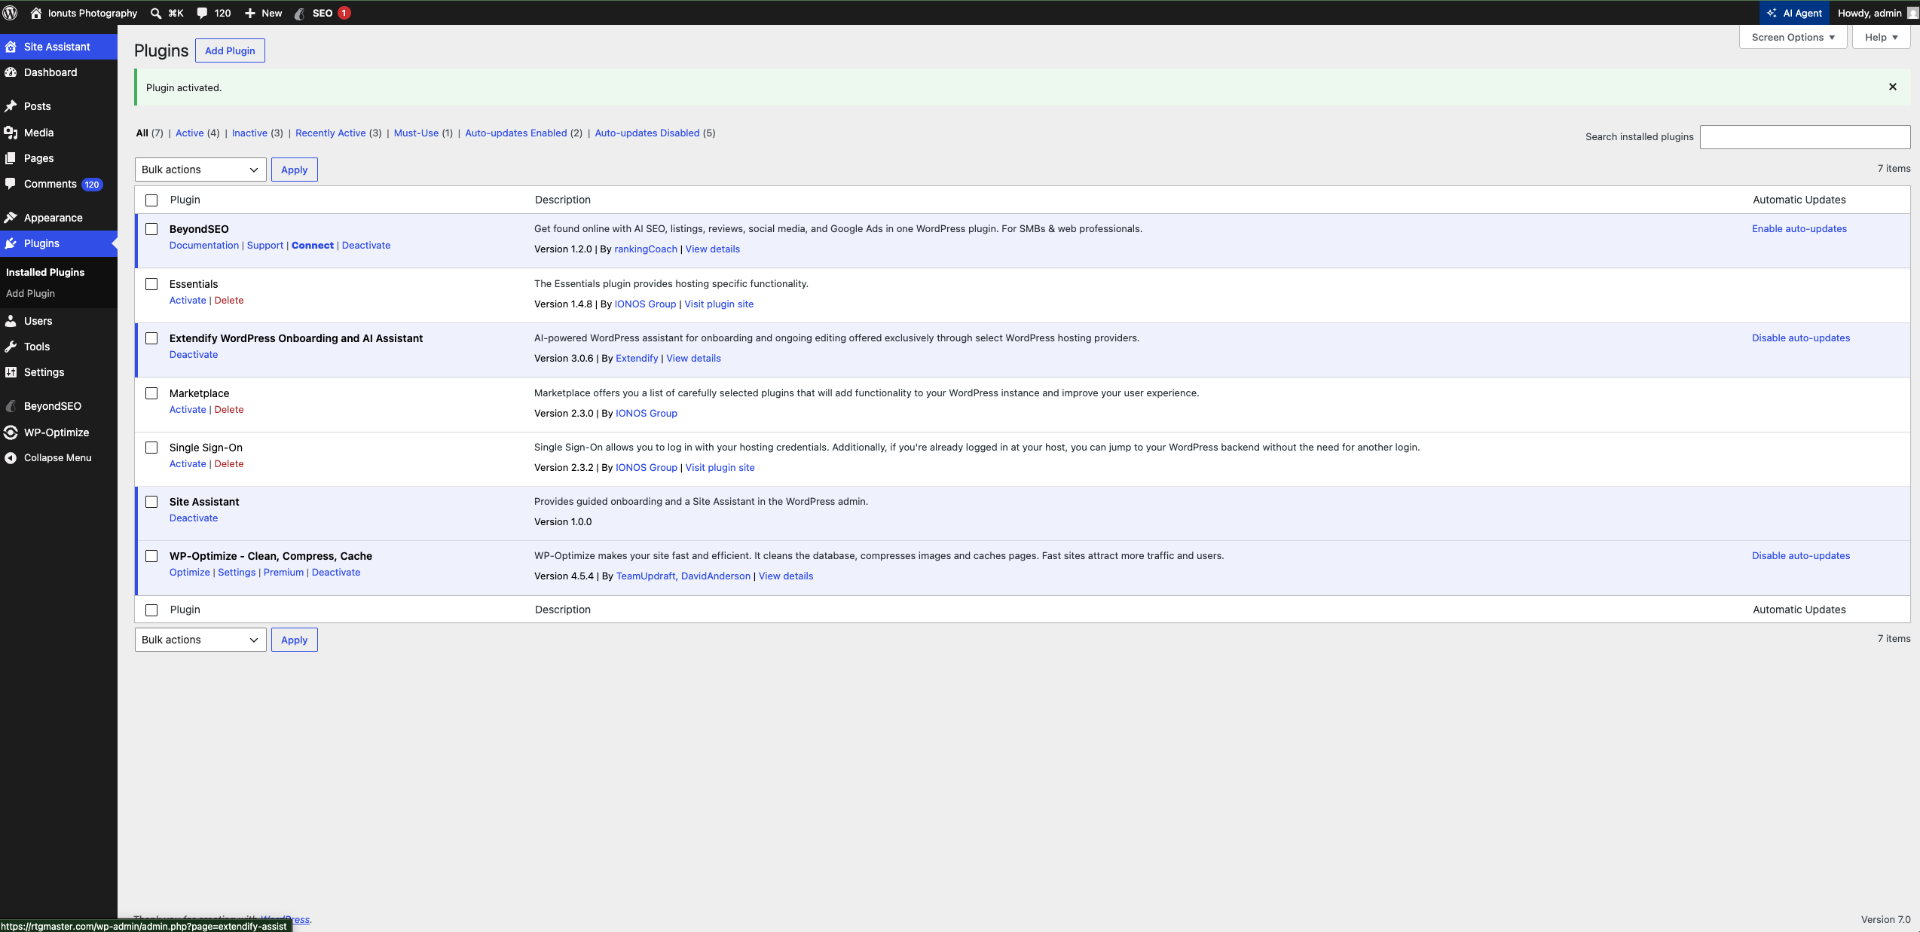Viewport: 1920px width, 932px height.
Task: Check the WP-Optimize plugin checkbox
Action: (x=152, y=556)
